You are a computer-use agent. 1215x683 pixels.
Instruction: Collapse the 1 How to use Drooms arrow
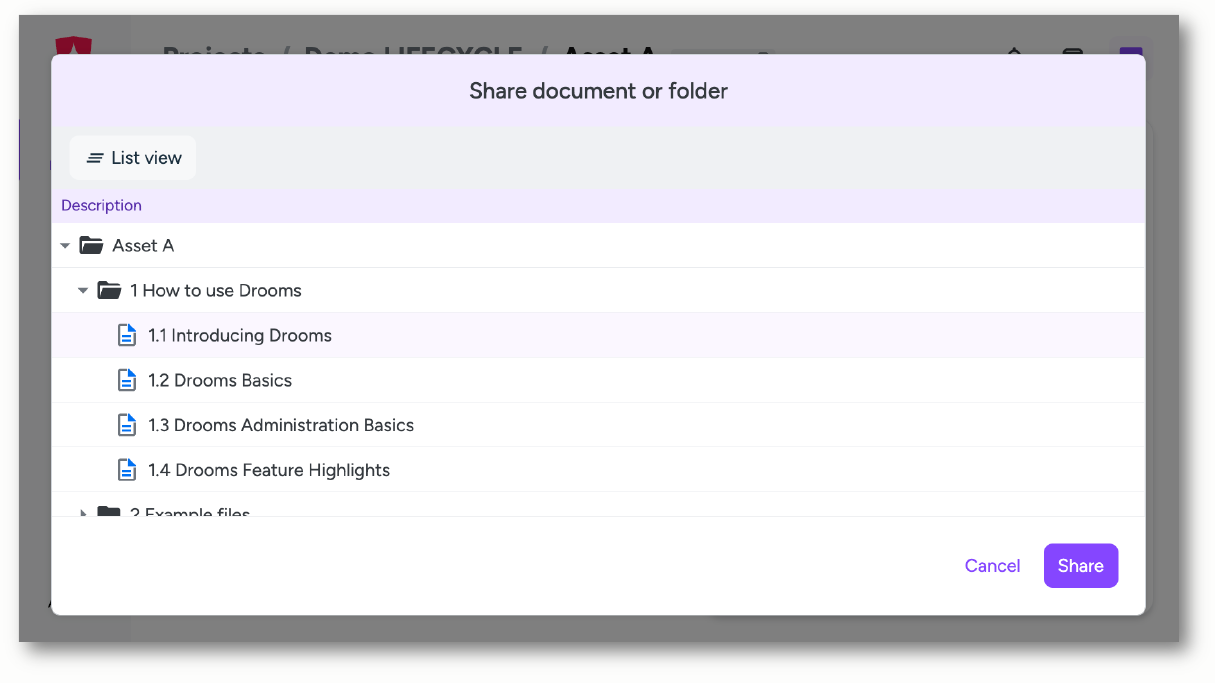point(83,290)
